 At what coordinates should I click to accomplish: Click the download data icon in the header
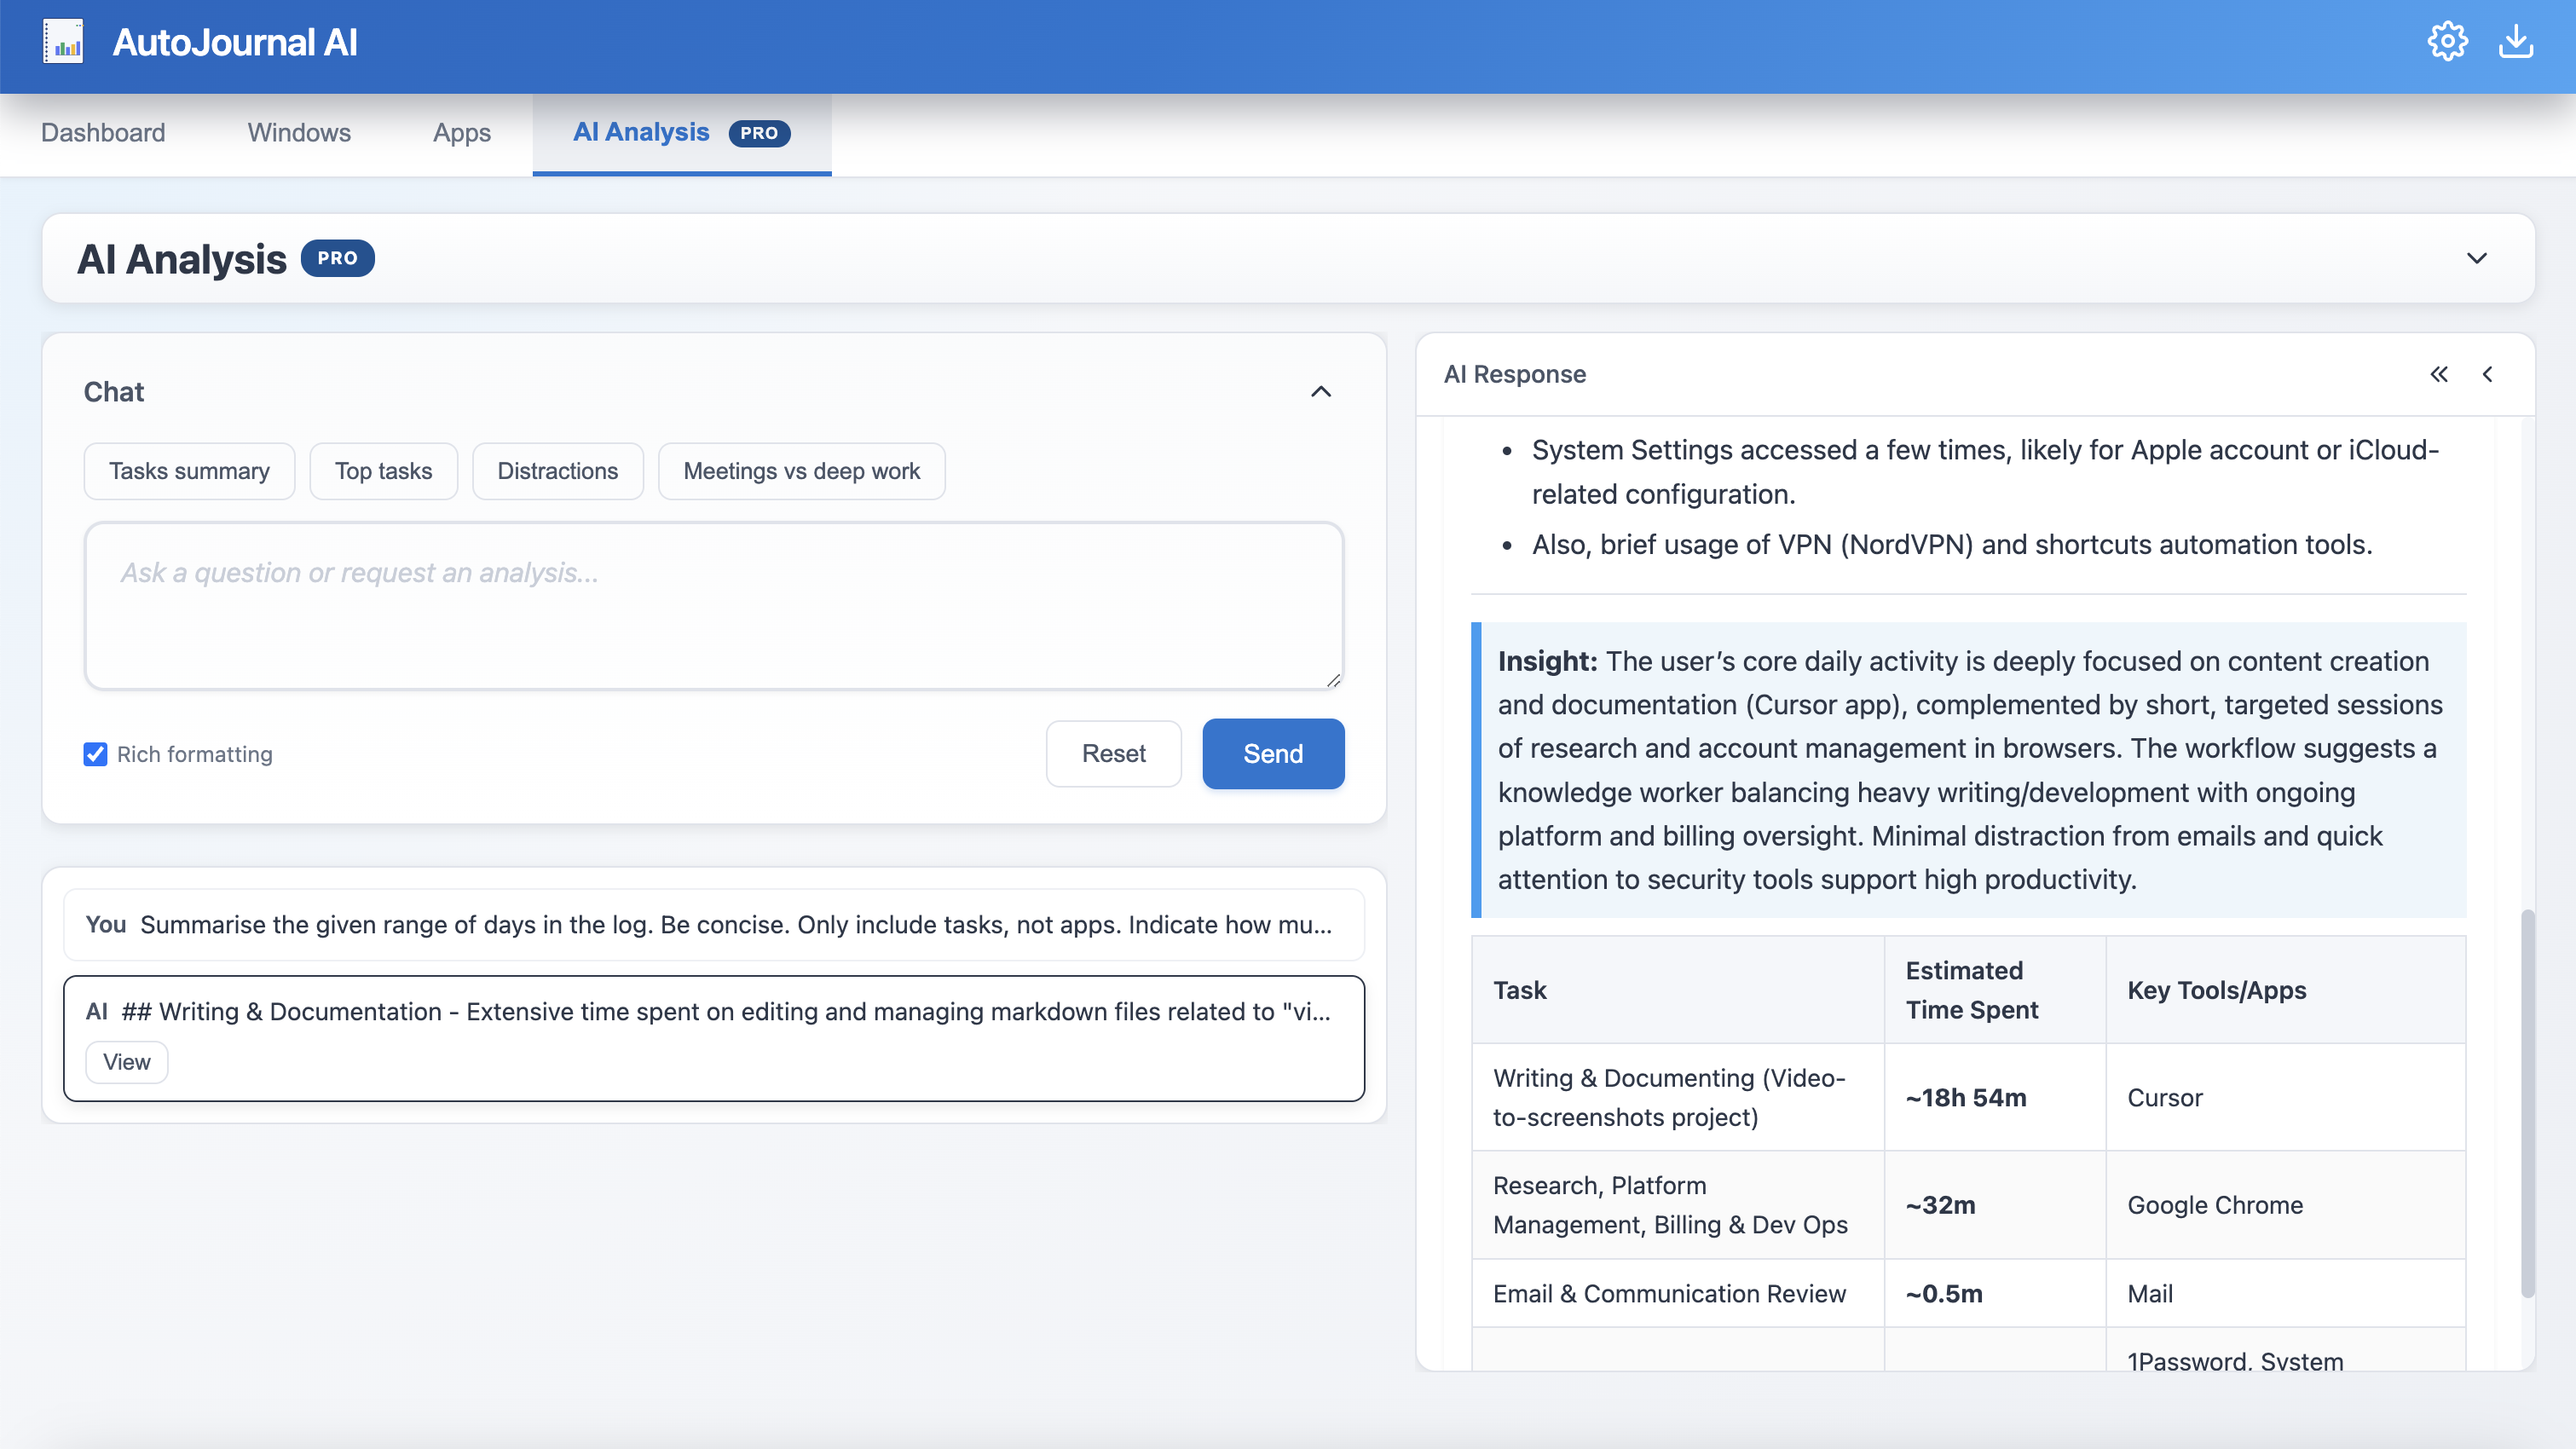pyautogui.click(x=2517, y=41)
